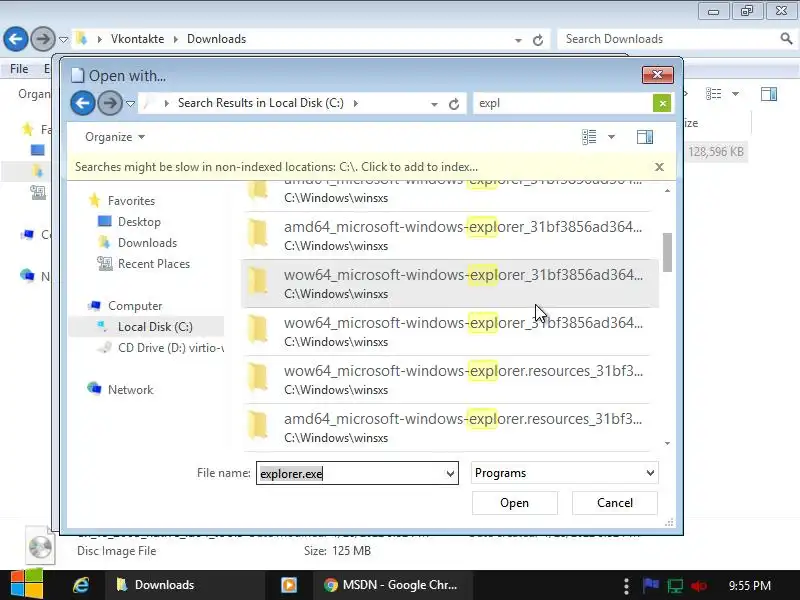Restore down the Downloads explorer window
This screenshot has height=600, width=800.
pos(747,11)
